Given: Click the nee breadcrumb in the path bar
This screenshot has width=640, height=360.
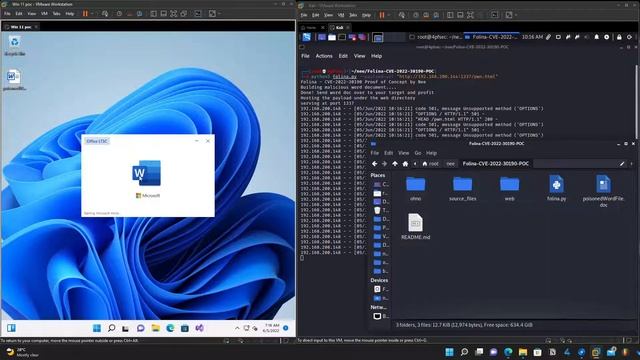Looking at the screenshot, I should pyautogui.click(x=450, y=164).
